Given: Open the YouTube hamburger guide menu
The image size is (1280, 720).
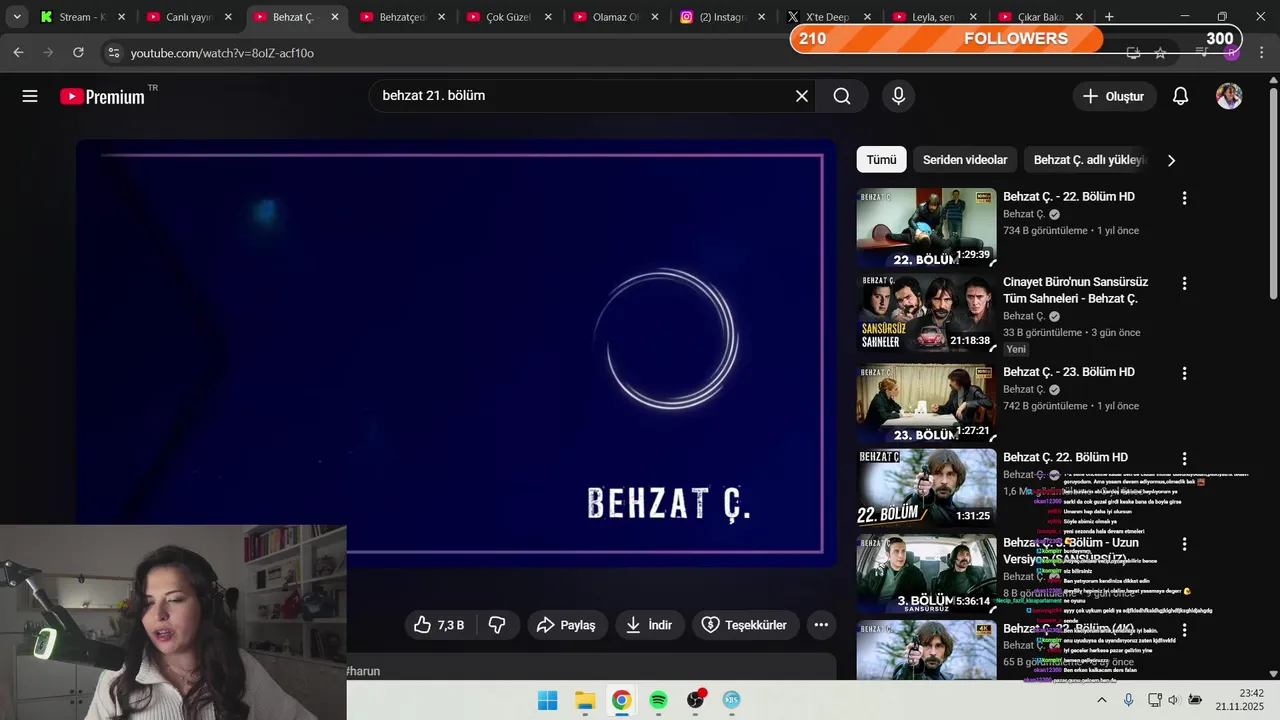Looking at the screenshot, I should (x=30, y=96).
